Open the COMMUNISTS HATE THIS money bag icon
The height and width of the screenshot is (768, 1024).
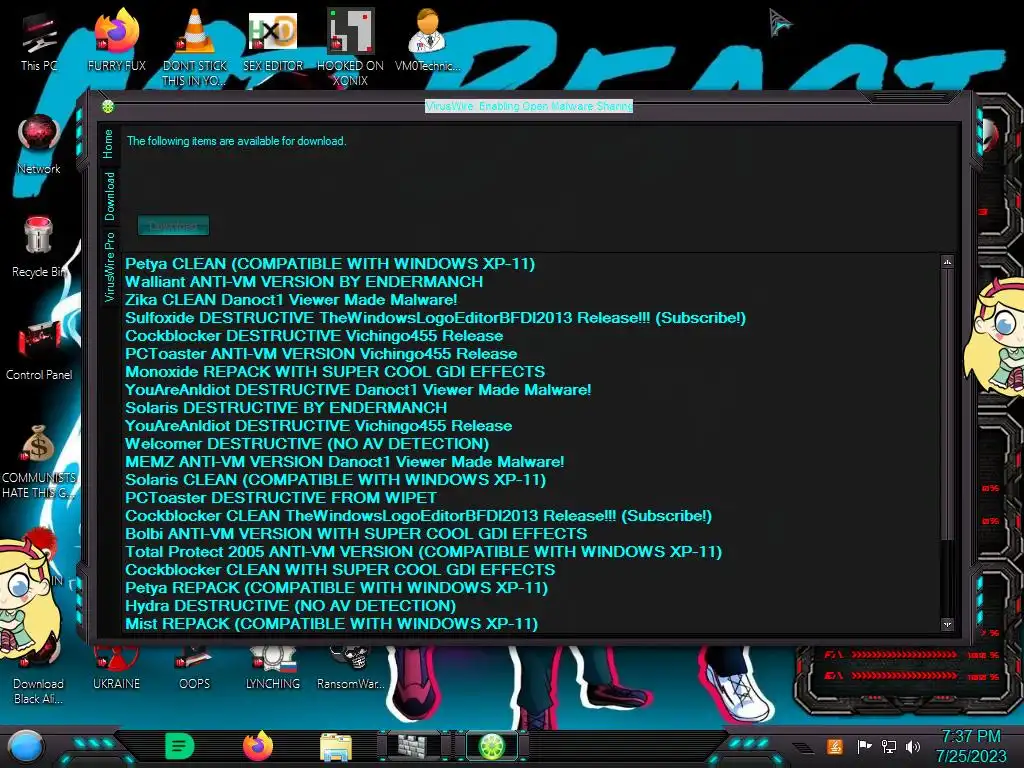39,461
